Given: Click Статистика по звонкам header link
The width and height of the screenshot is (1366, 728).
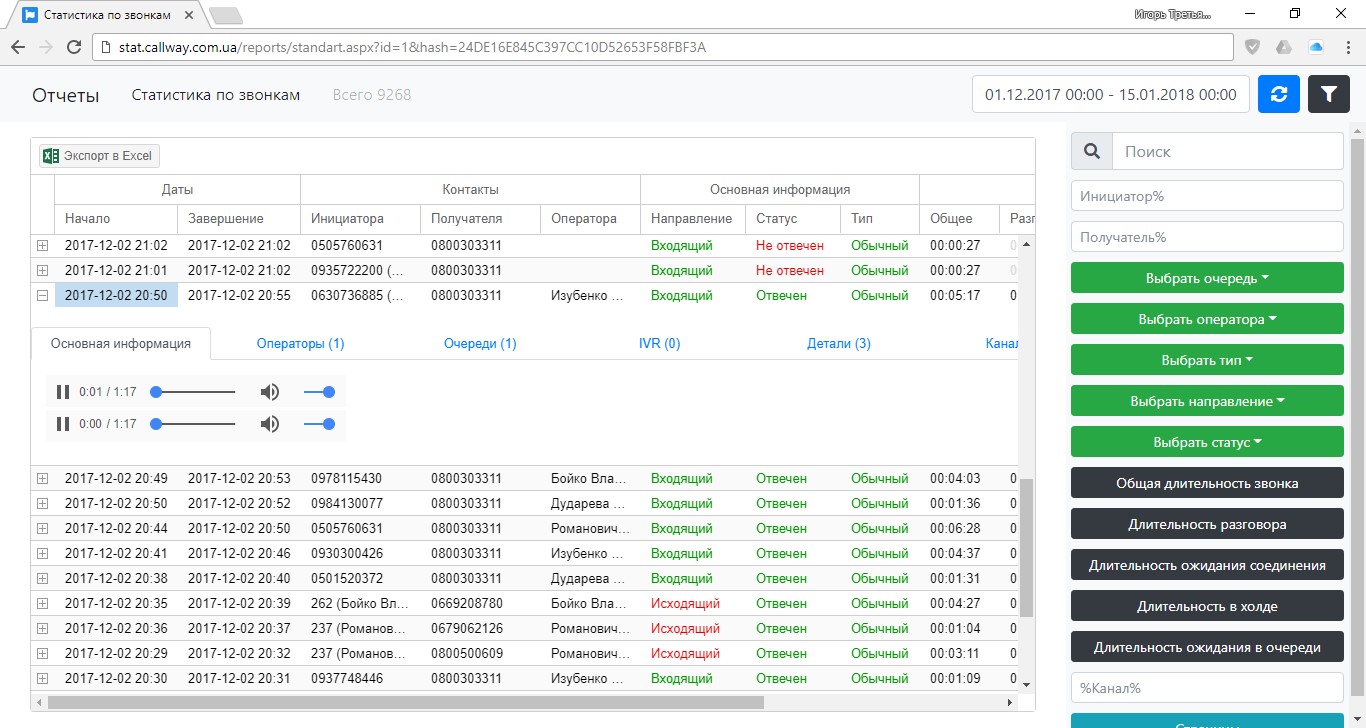Looking at the screenshot, I should [x=216, y=95].
